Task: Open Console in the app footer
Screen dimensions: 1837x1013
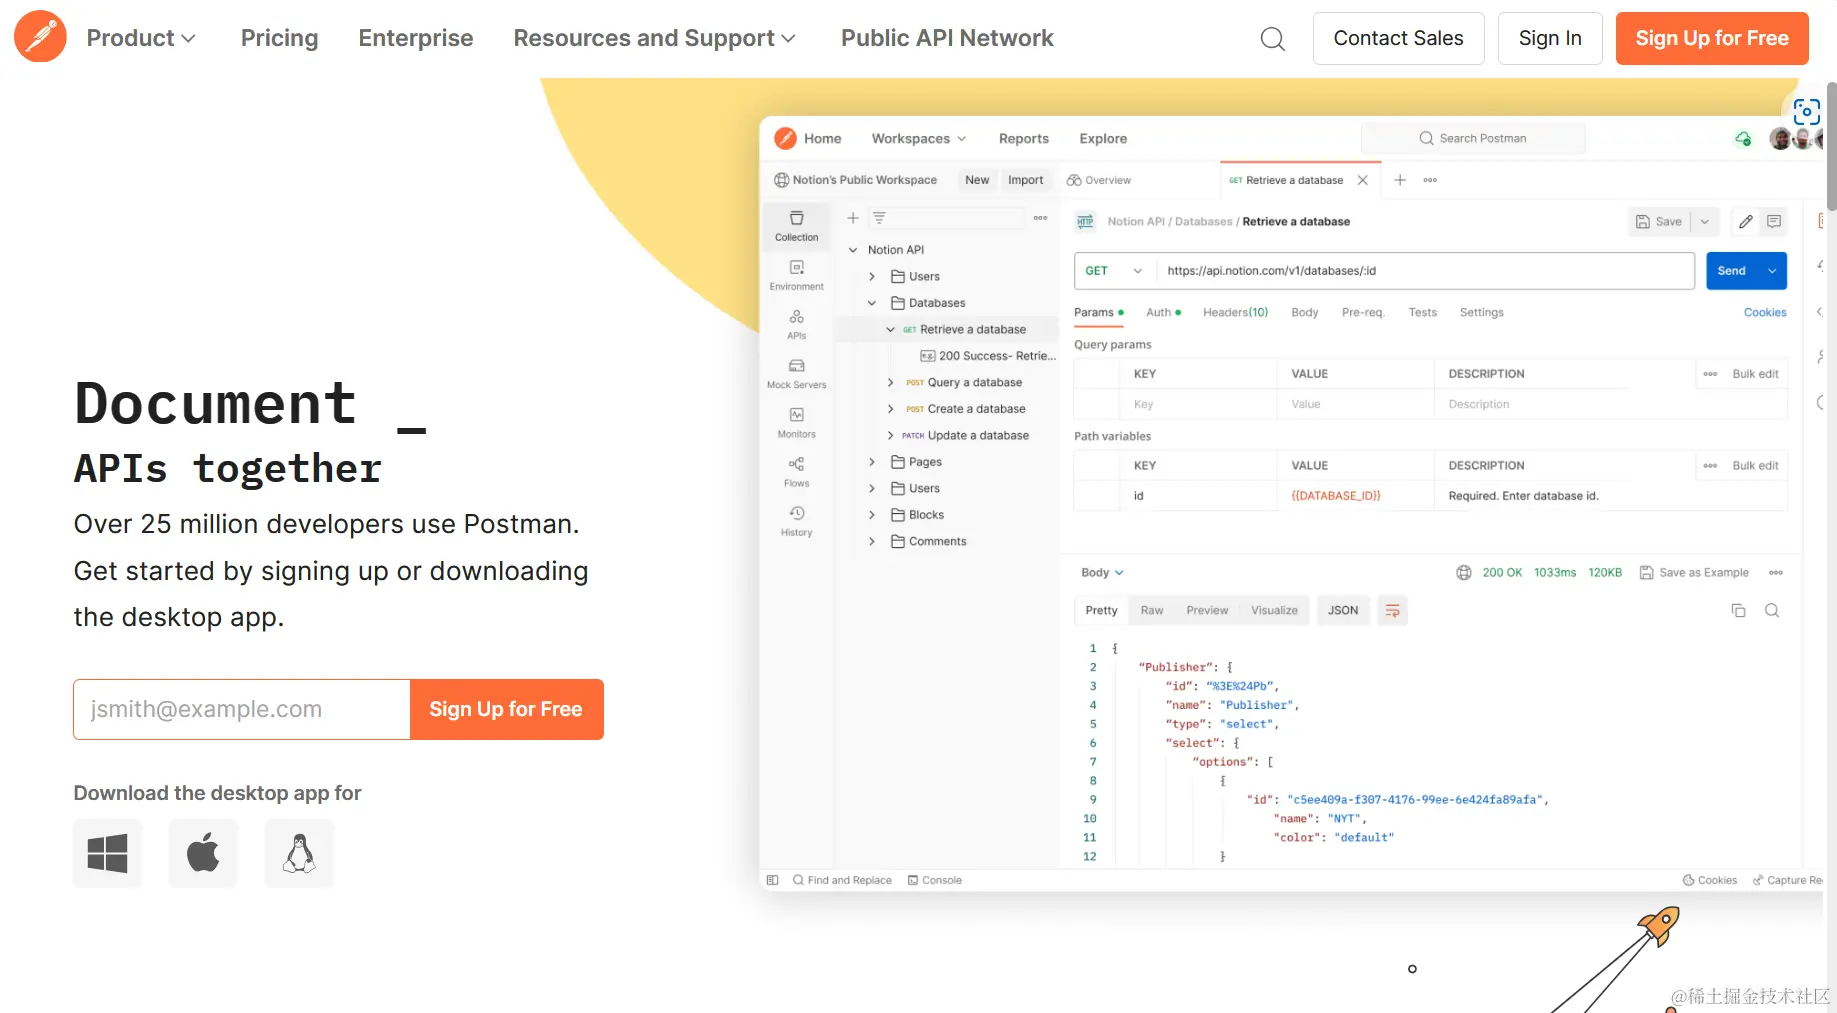Action: [x=934, y=880]
